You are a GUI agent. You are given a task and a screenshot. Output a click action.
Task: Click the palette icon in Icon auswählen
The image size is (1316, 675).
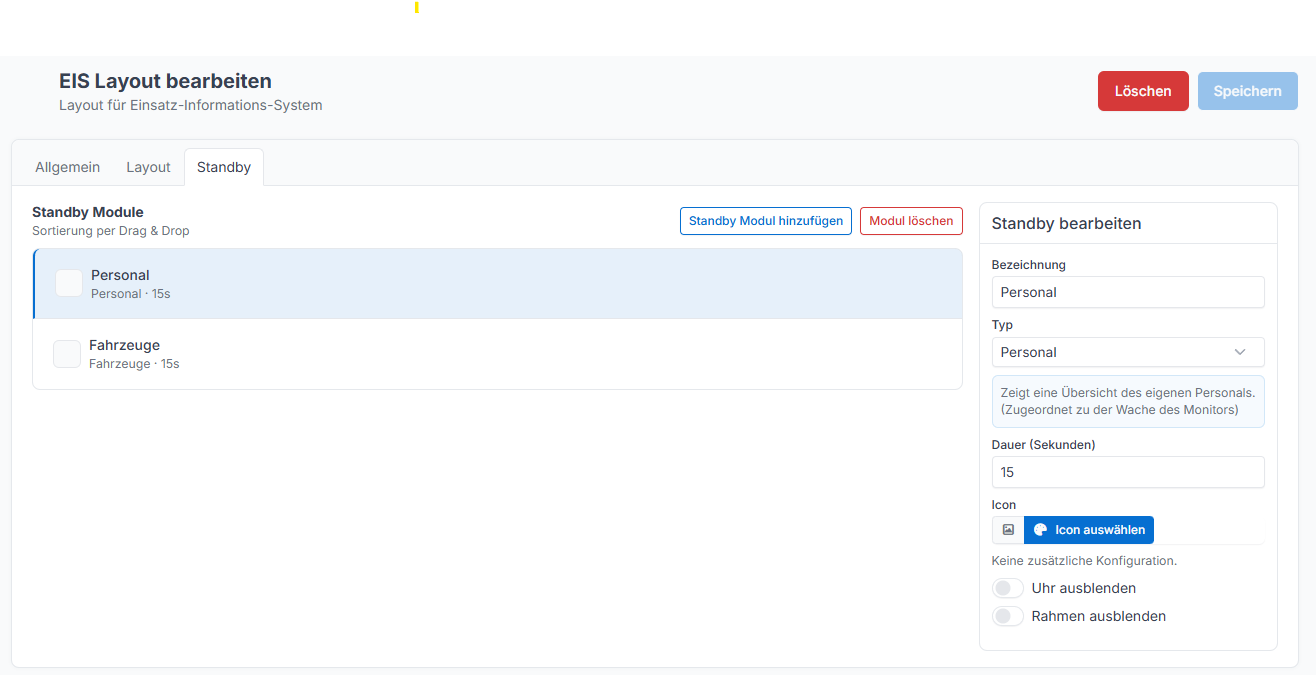1040,530
